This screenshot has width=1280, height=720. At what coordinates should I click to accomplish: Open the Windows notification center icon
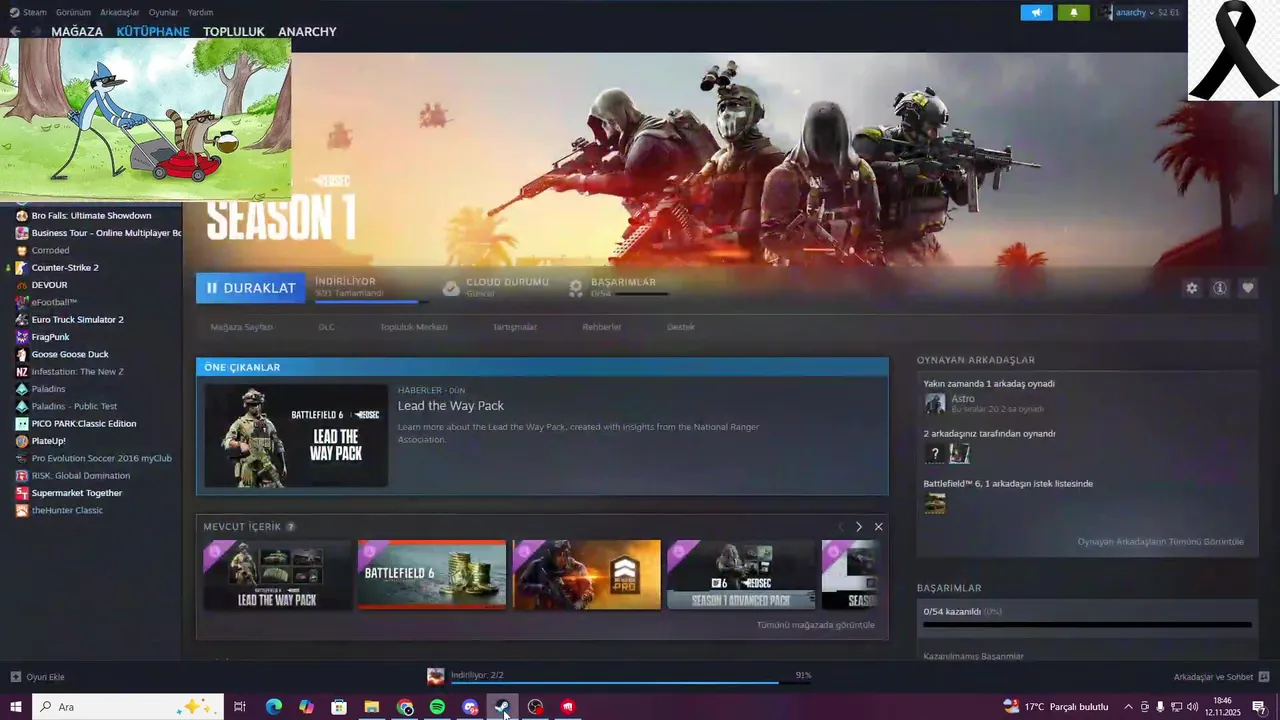tap(1259, 707)
